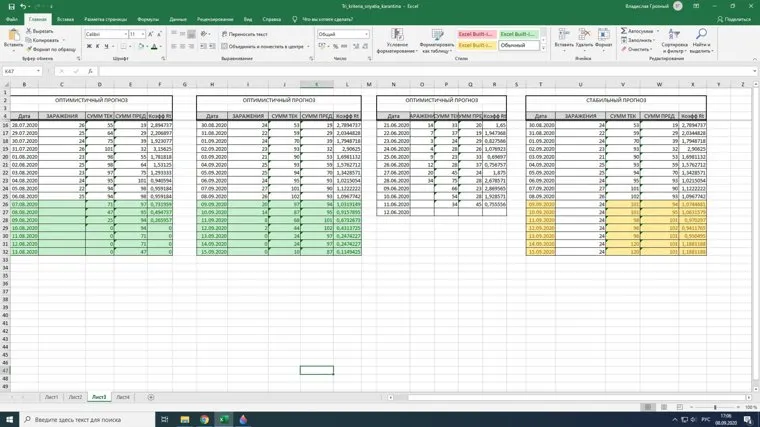The image size is (760, 427).
Task: Click the Поделиться share button
Action: tap(738, 19)
